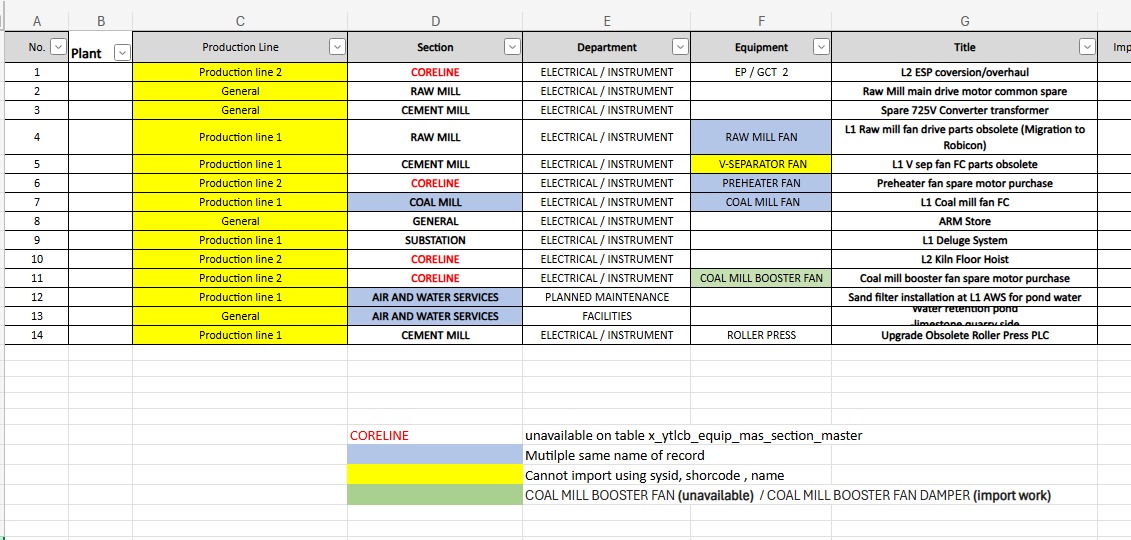
Task: Select the red CORELINE legend cell
Action: (x=434, y=436)
